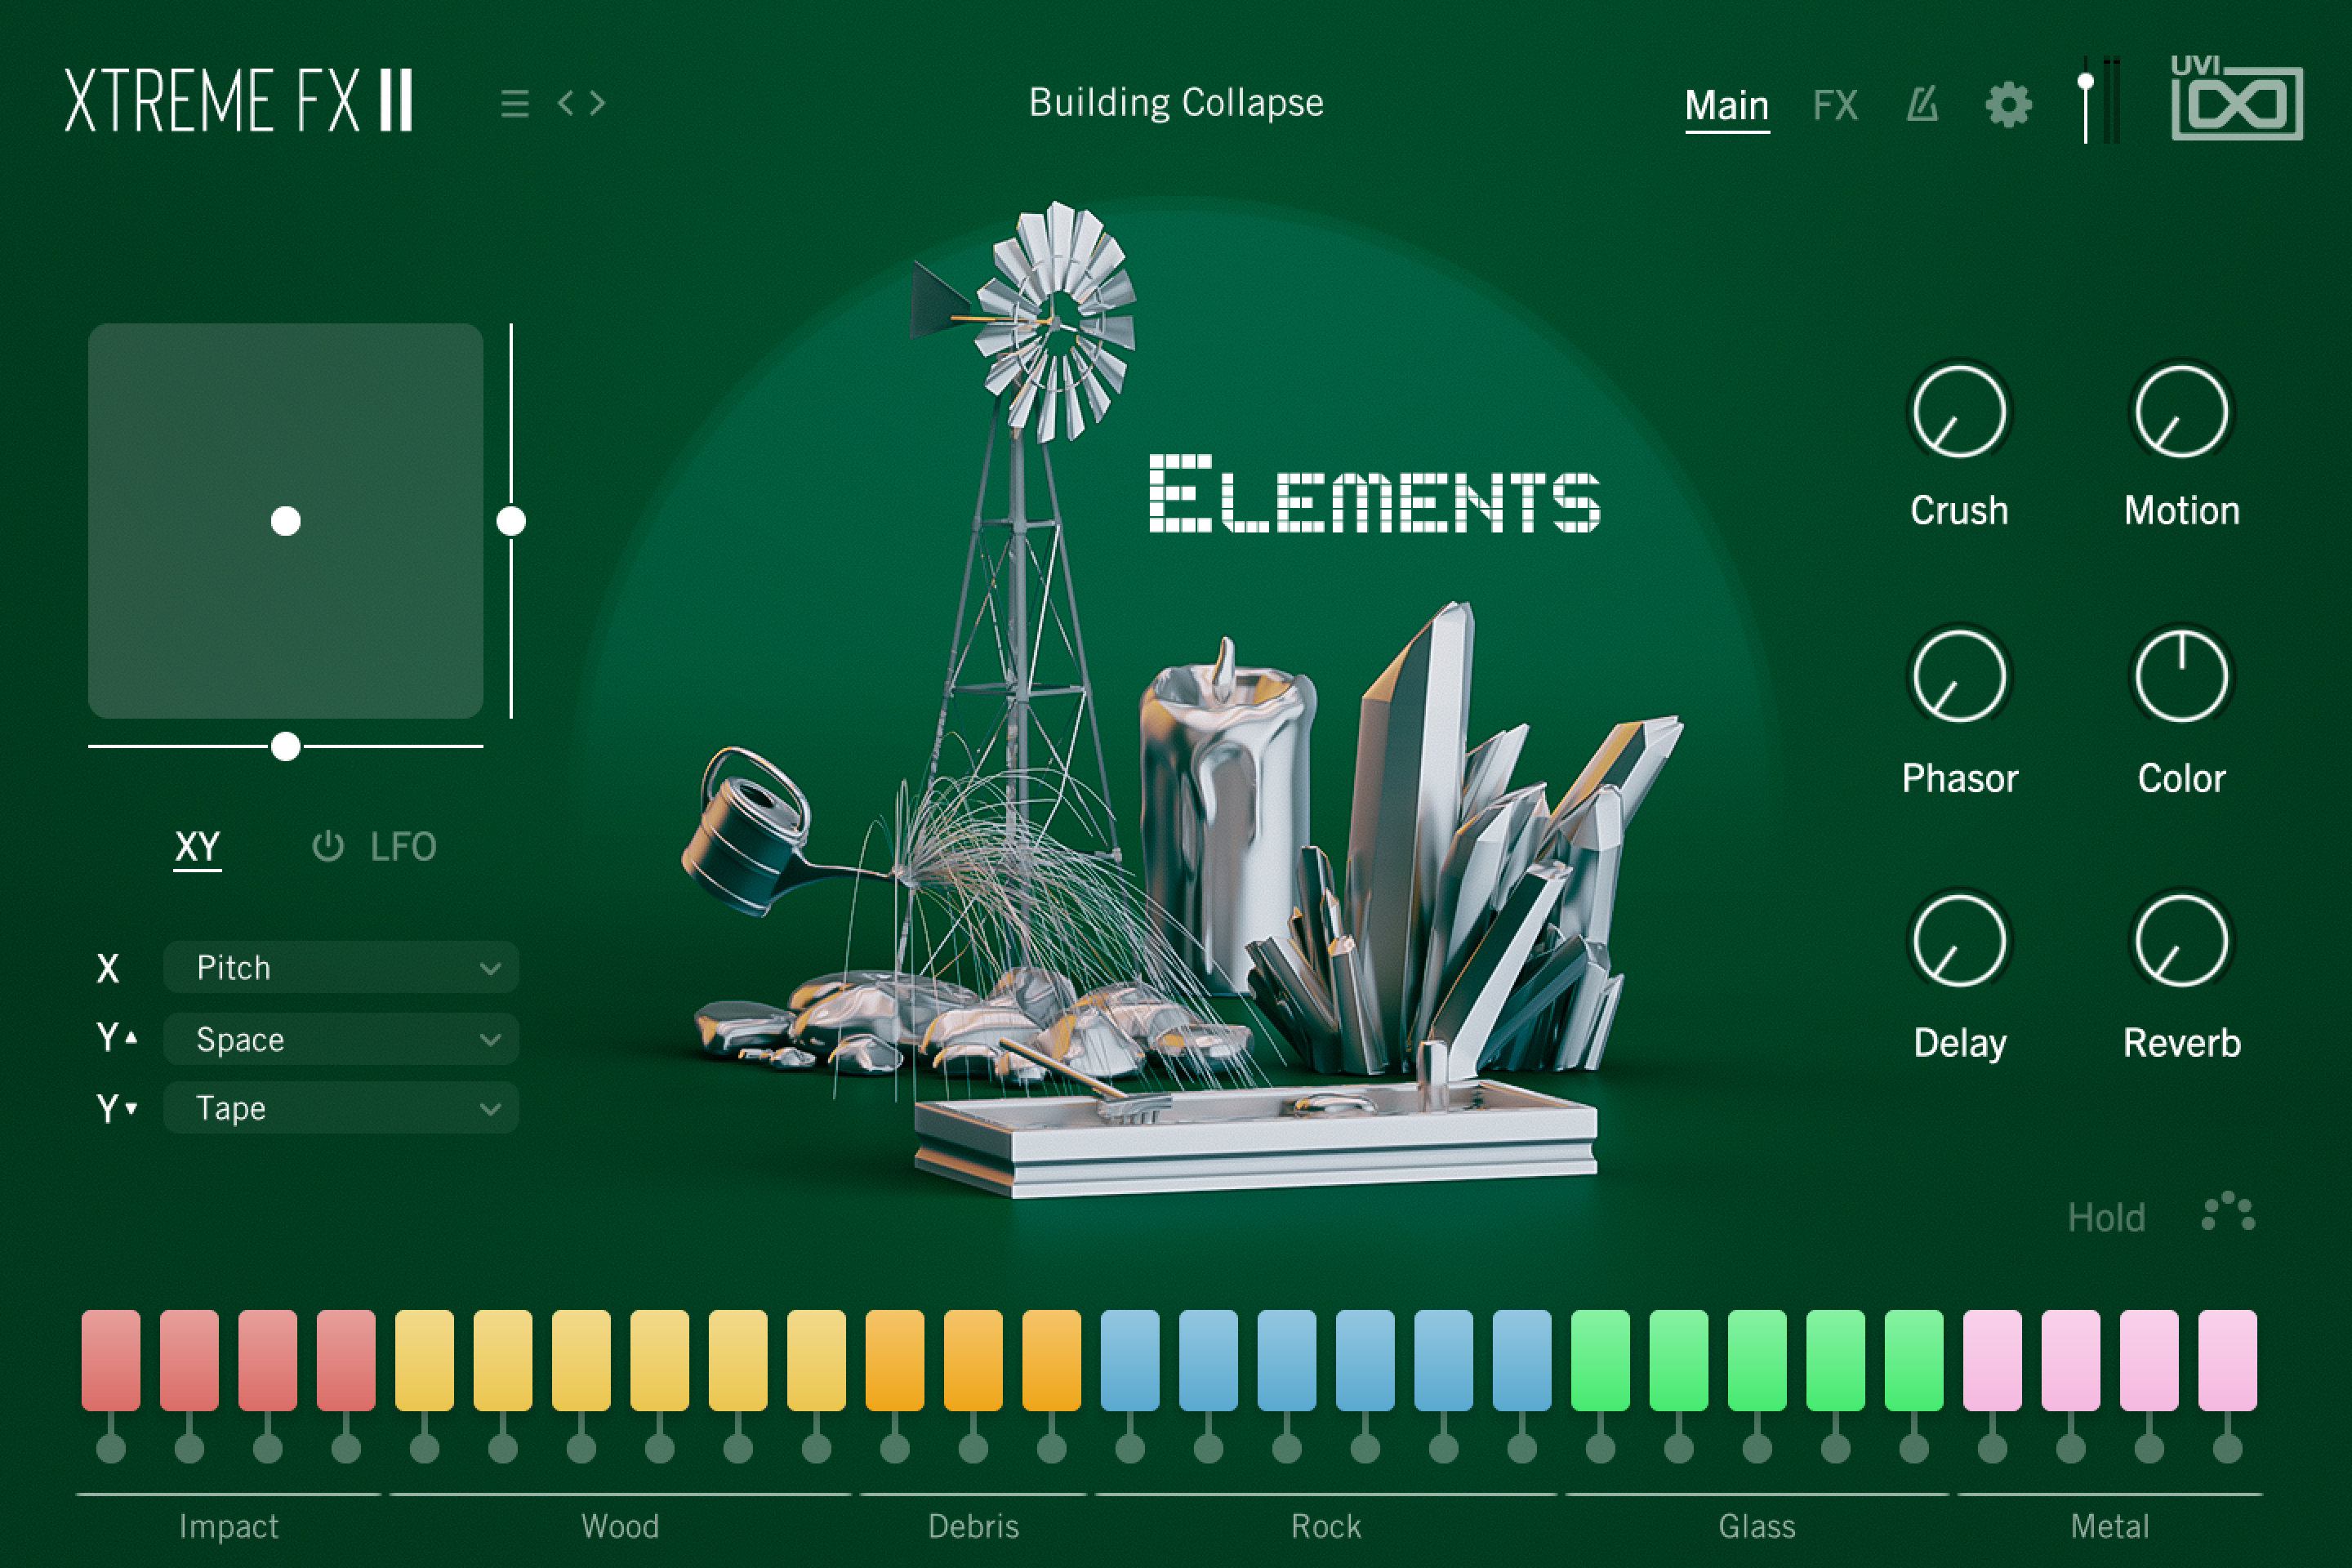Image resolution: width=2352 pixels, height=1568 pixels.
Task: Click the randomize dots icon near Hold
Action: tap(2229, 1212)
